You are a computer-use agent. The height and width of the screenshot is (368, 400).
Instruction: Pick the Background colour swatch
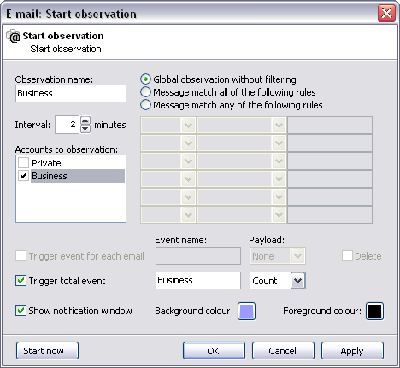click(x=247, y=311)
